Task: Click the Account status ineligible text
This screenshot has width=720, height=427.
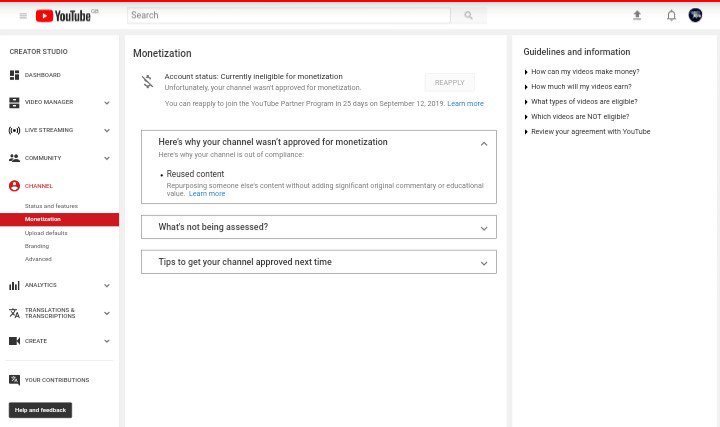Action: click(x=253, y=76)
